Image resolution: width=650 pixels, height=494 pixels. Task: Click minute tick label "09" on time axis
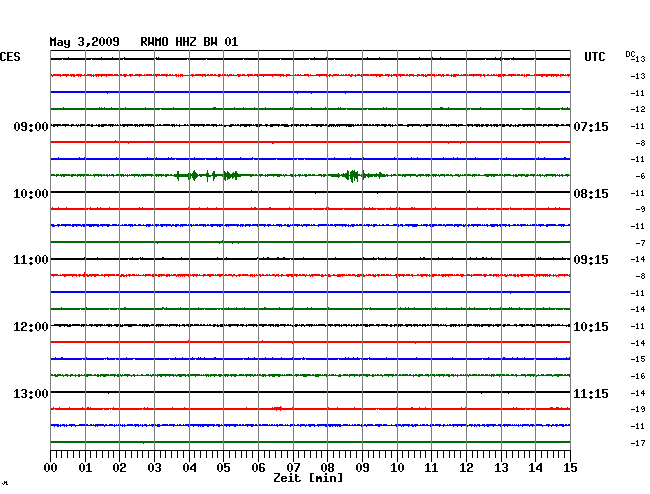point(362,468)
